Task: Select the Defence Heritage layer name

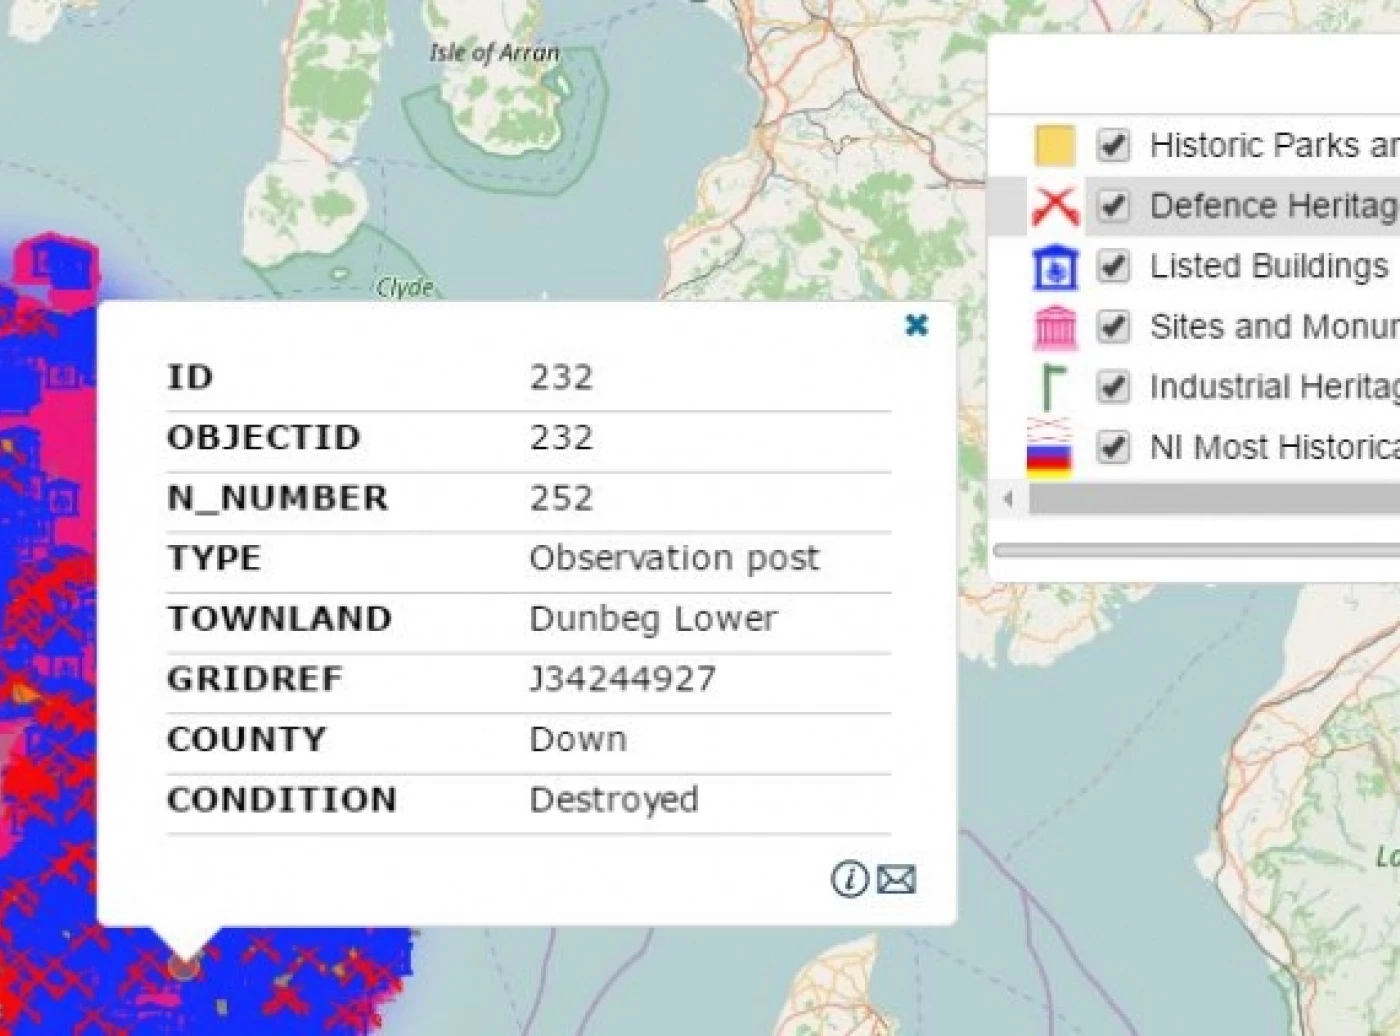Action: click(1272, 206)
